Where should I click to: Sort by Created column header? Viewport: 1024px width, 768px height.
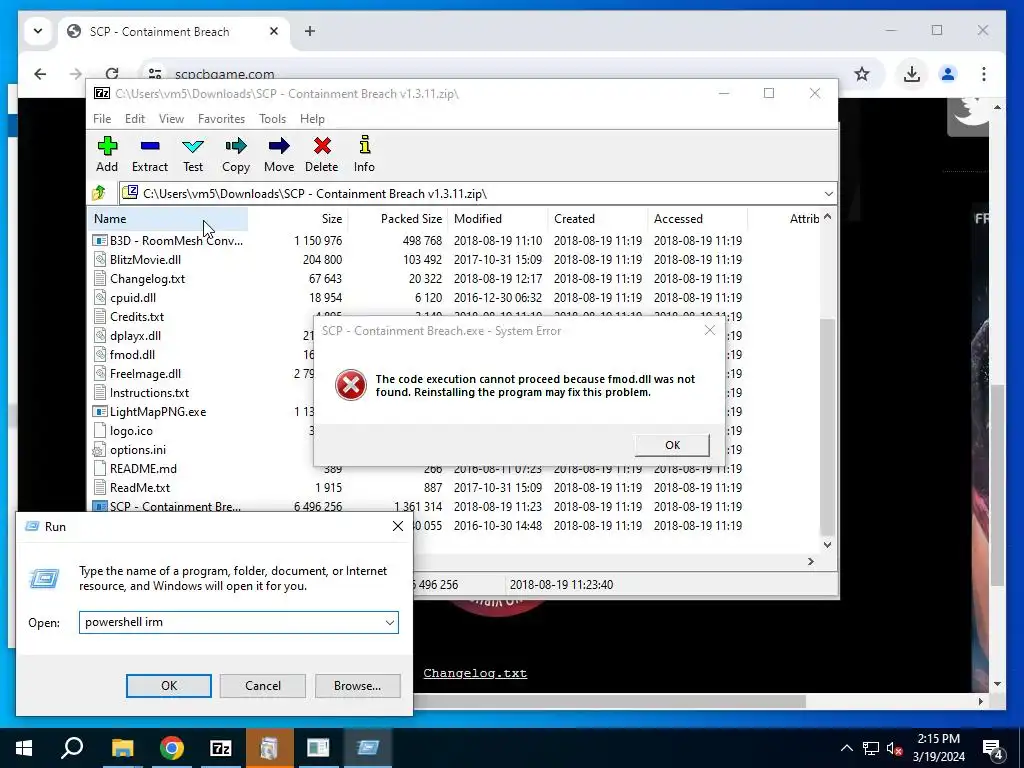(x=598, y=219)
